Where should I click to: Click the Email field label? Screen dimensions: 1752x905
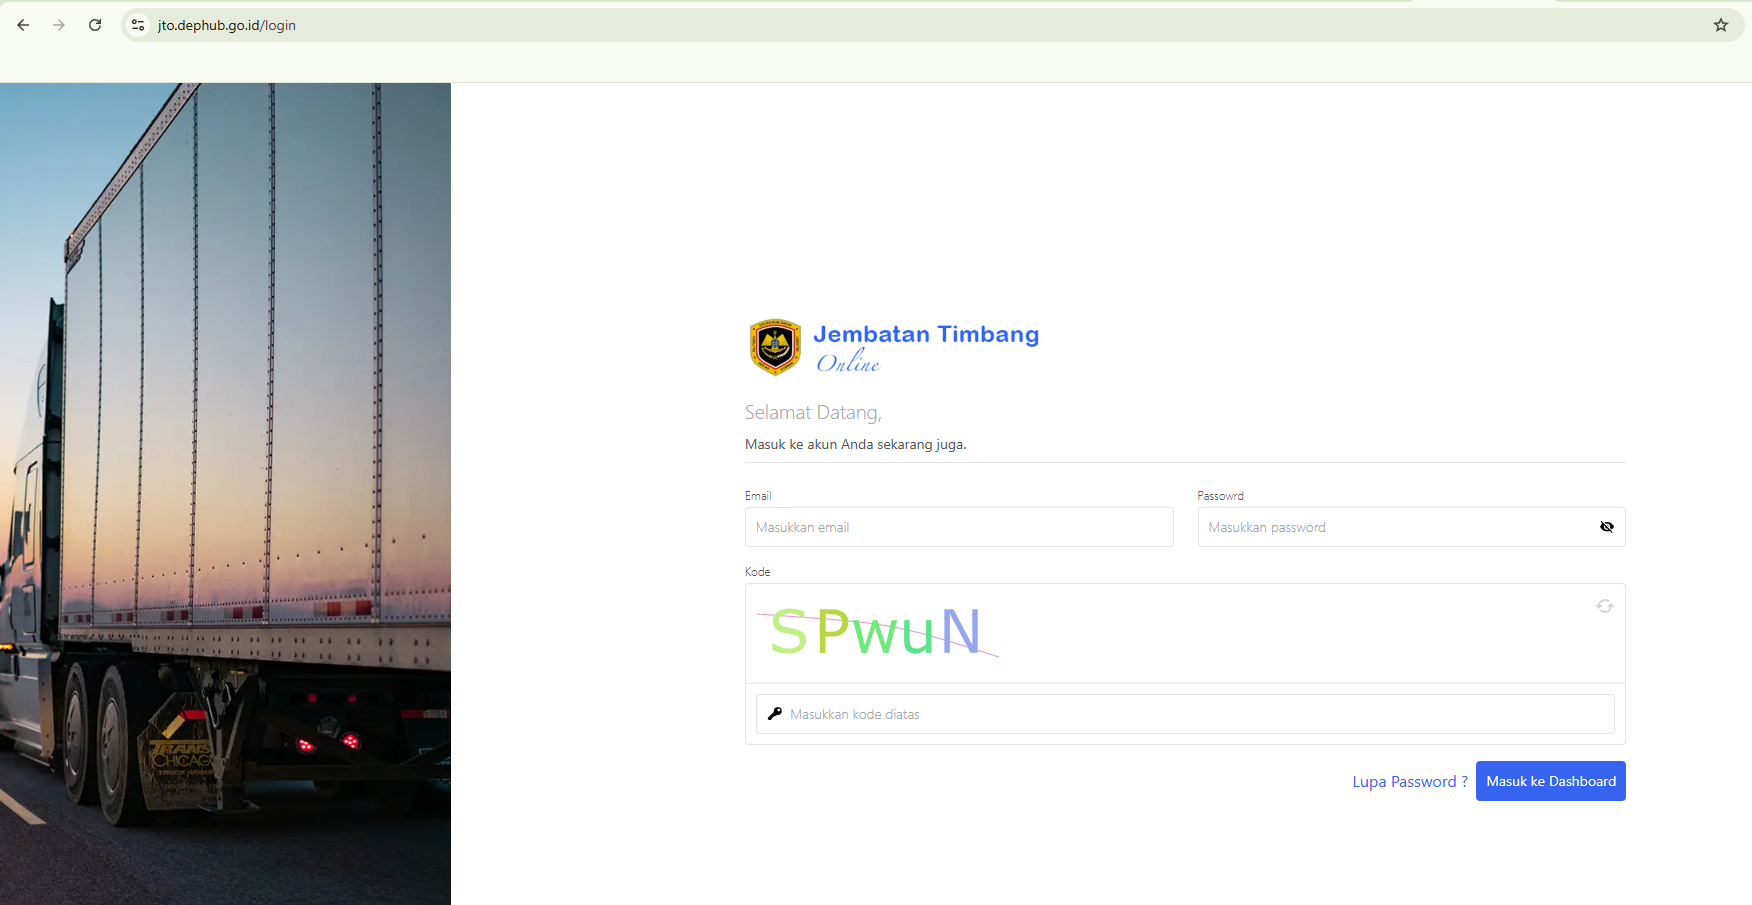pos(758,496)
